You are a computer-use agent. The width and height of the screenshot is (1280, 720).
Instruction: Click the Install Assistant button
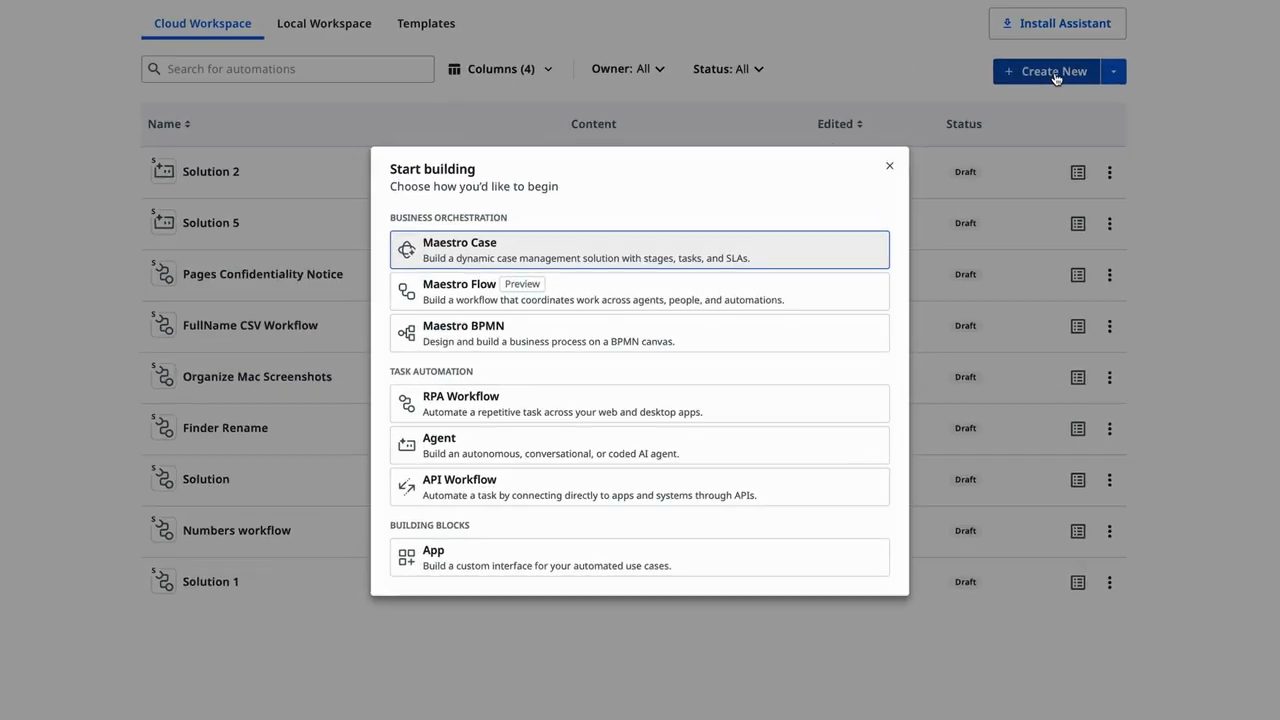click(x=1057, y=23)
